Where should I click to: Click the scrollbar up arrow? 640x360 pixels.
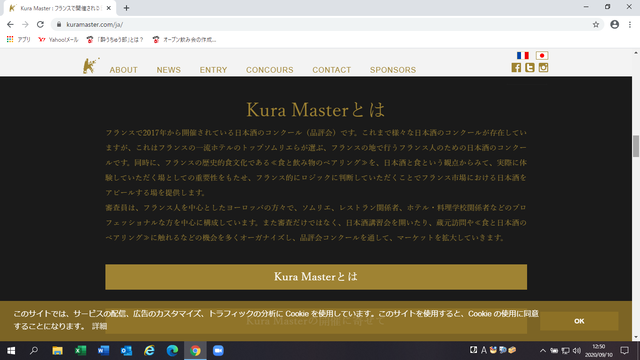pos(636,53)
